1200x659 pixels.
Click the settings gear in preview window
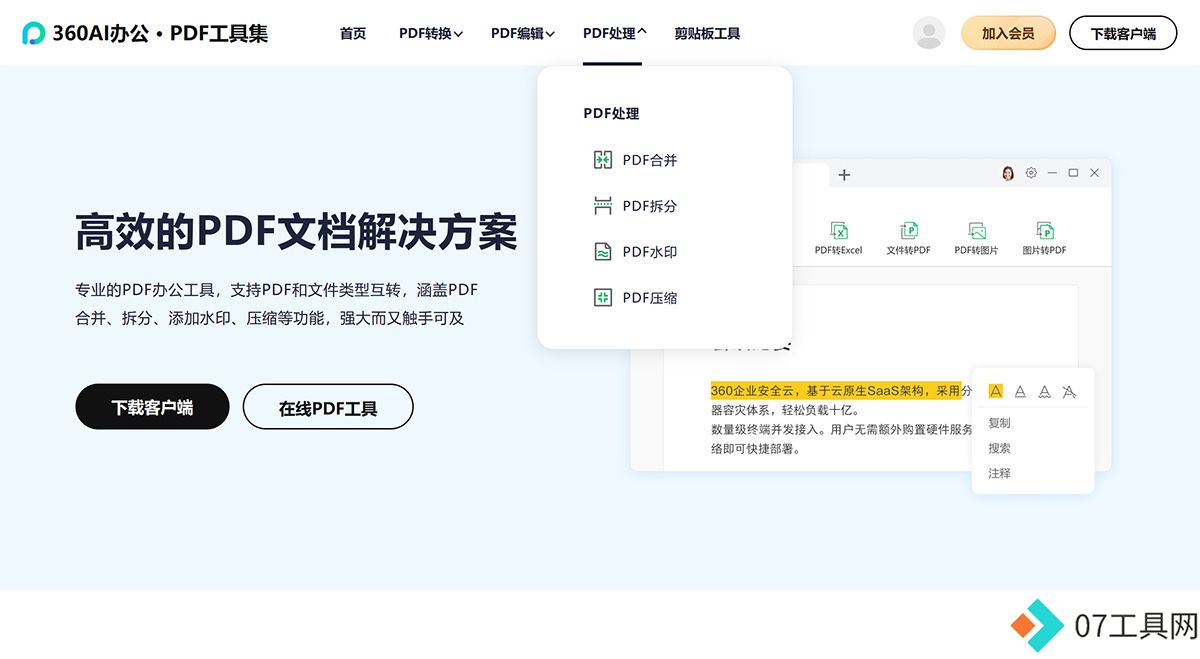(x=1031, y=173)
